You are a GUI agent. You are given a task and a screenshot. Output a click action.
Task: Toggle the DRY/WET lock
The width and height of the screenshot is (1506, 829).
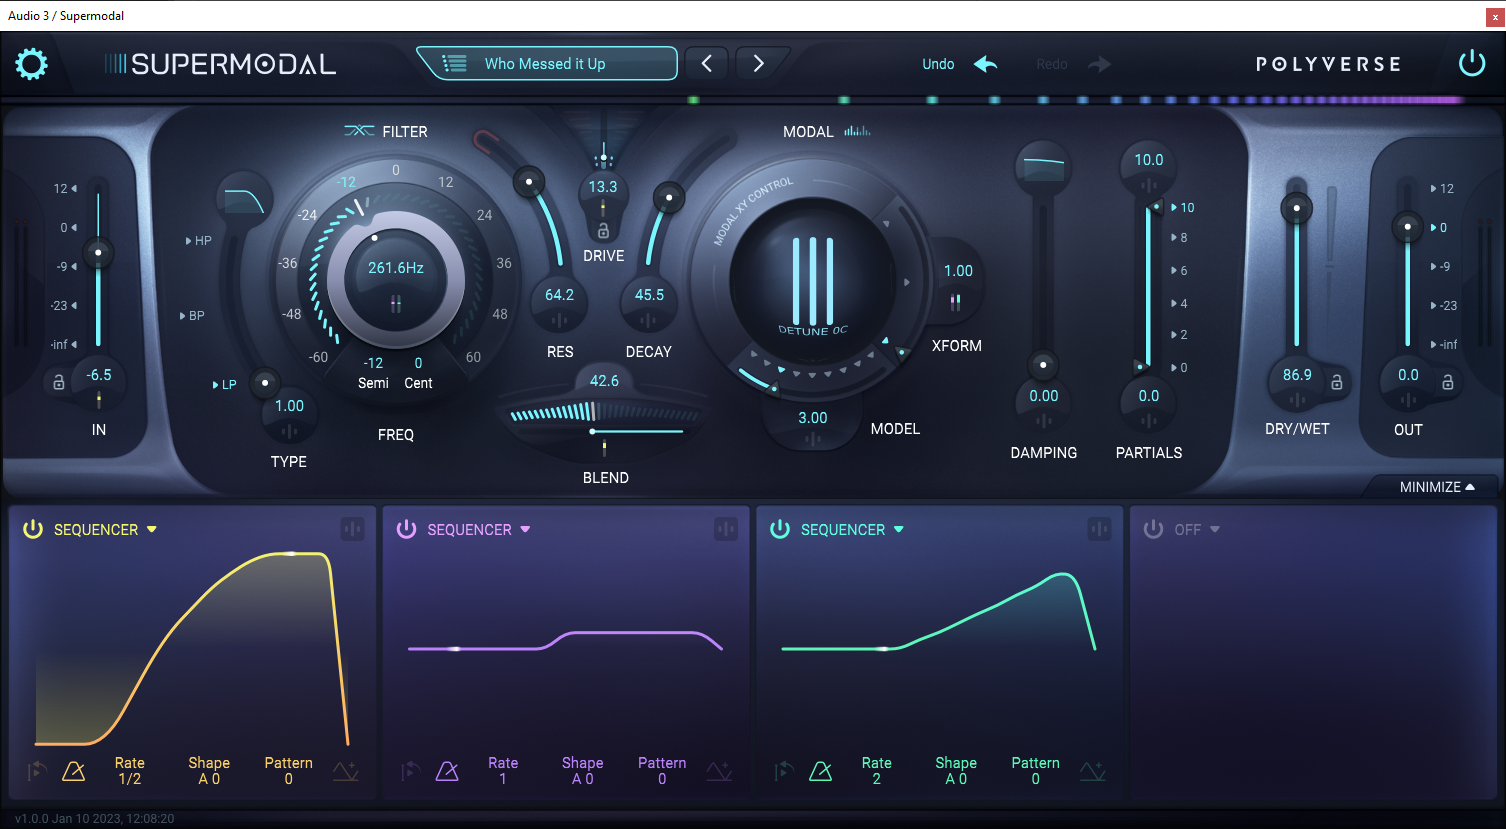[1336, 382]
